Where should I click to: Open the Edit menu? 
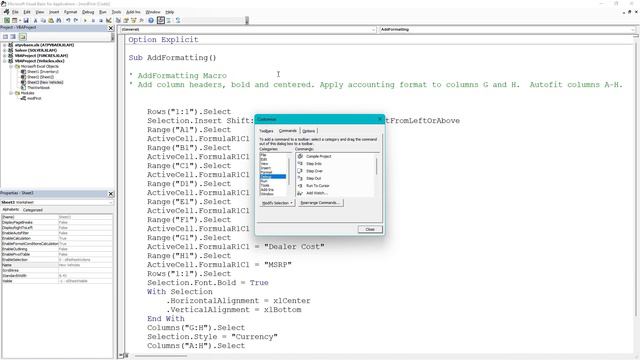pyautogui.click(x=27, y=12)
